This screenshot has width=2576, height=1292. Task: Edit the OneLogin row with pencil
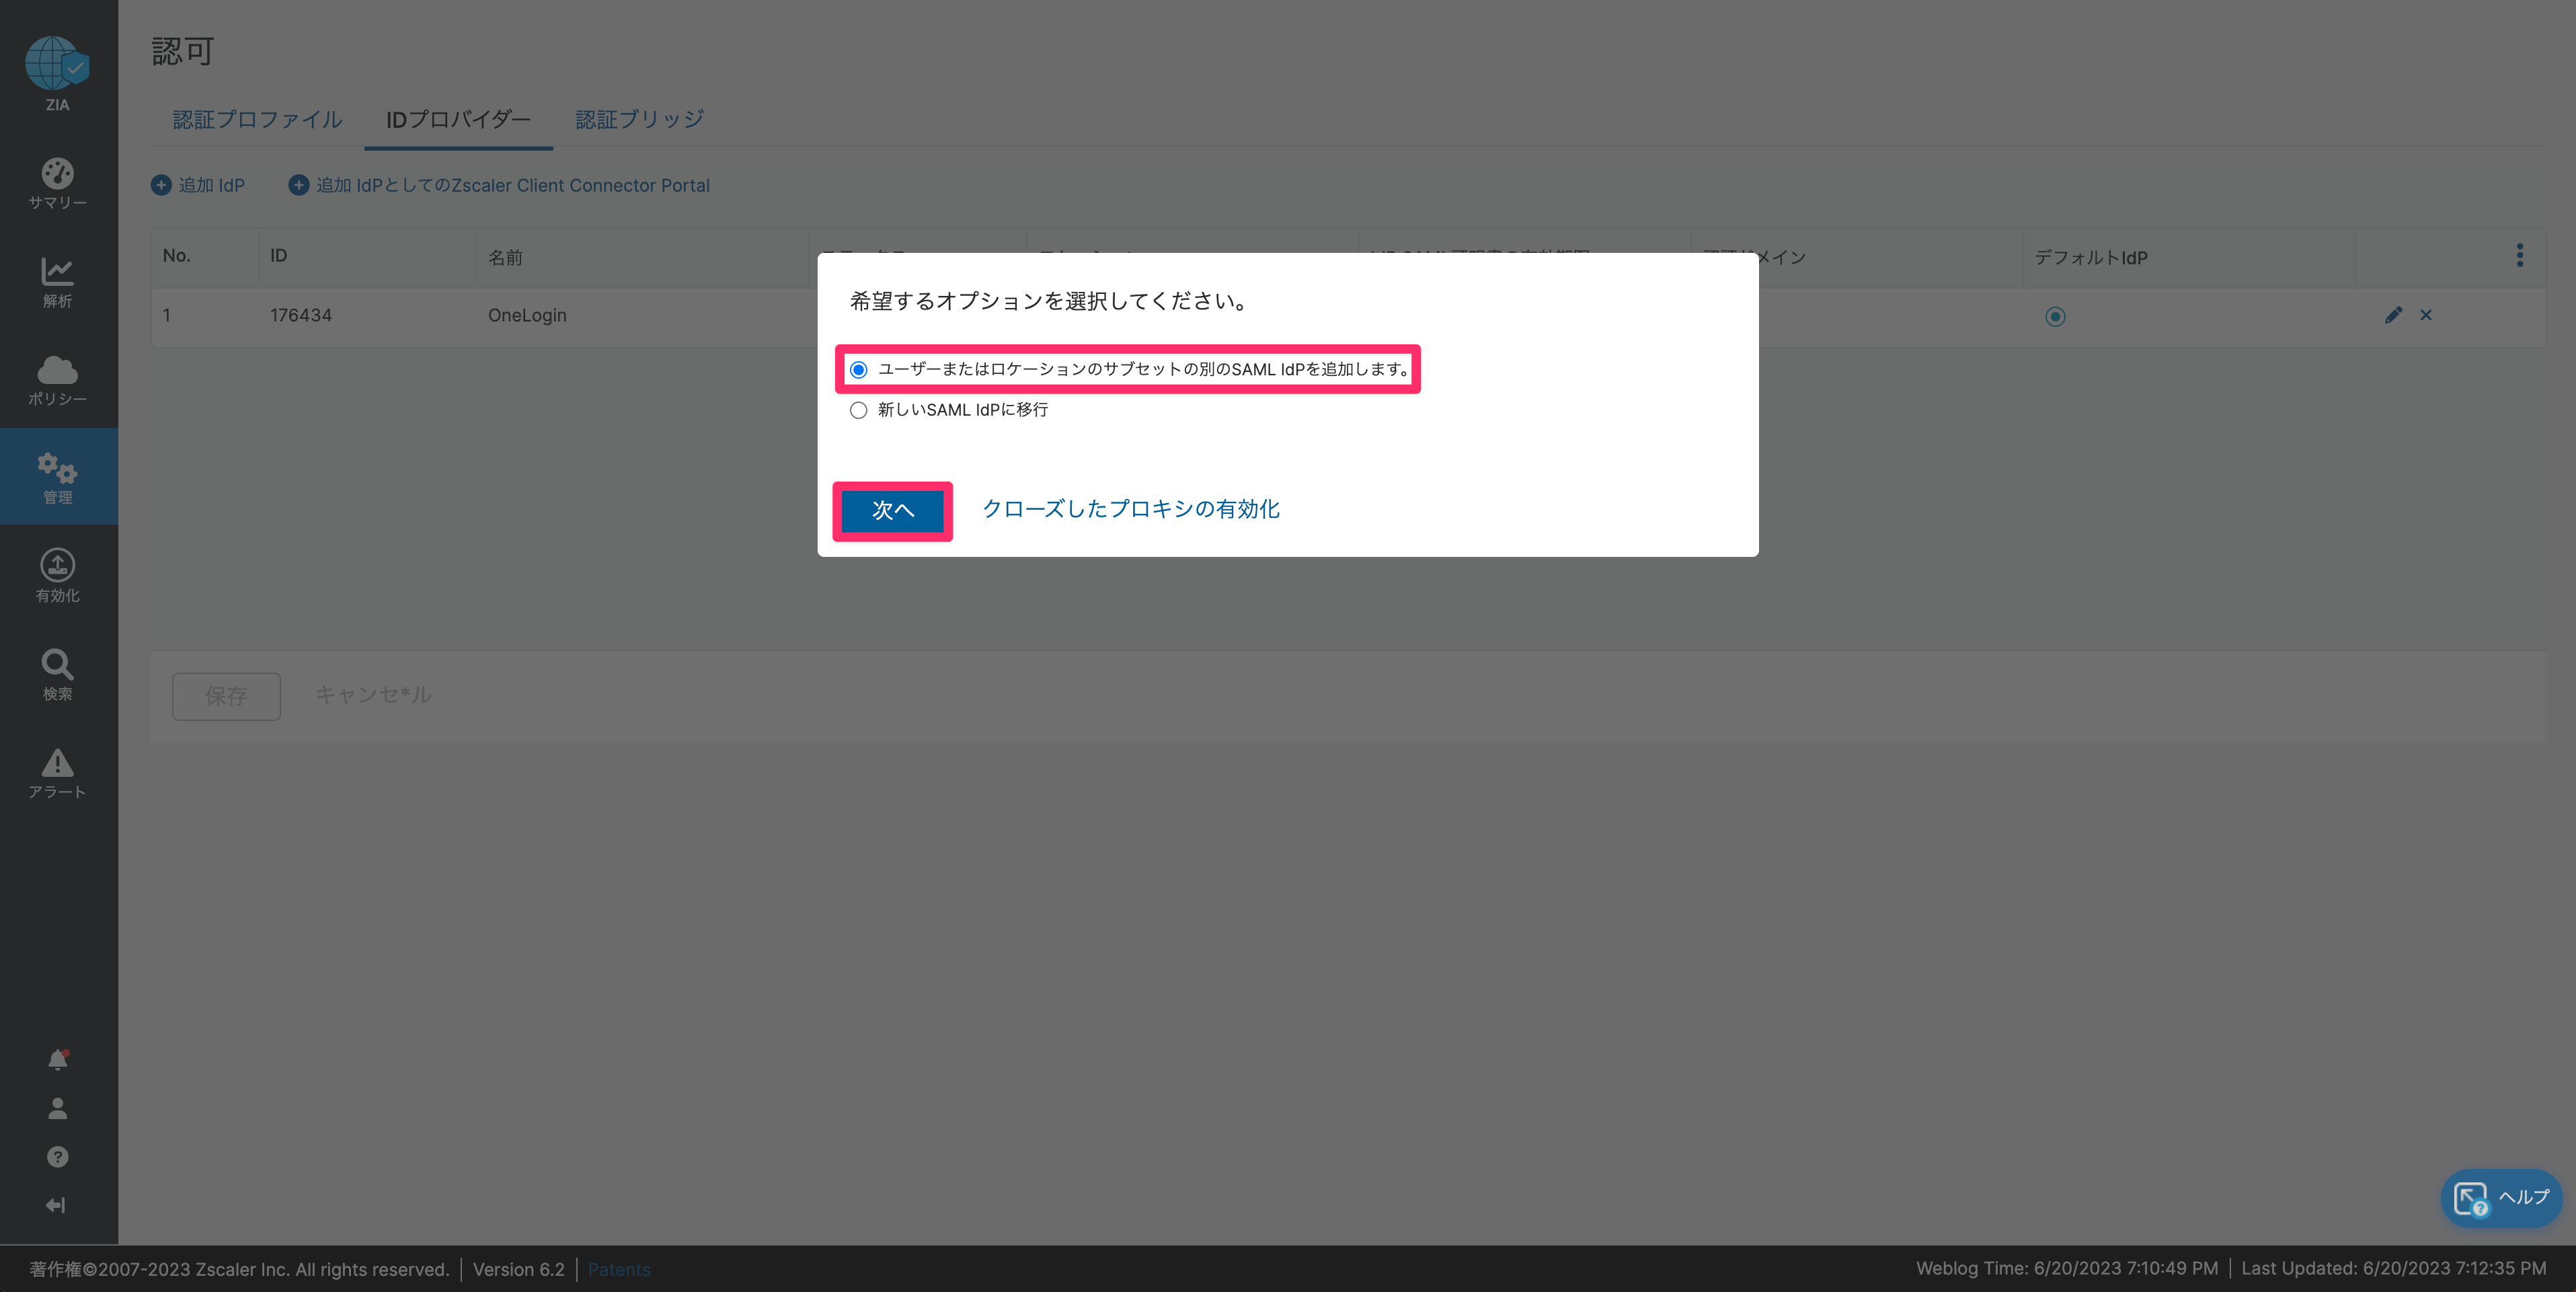click(x=2393, y=315)
